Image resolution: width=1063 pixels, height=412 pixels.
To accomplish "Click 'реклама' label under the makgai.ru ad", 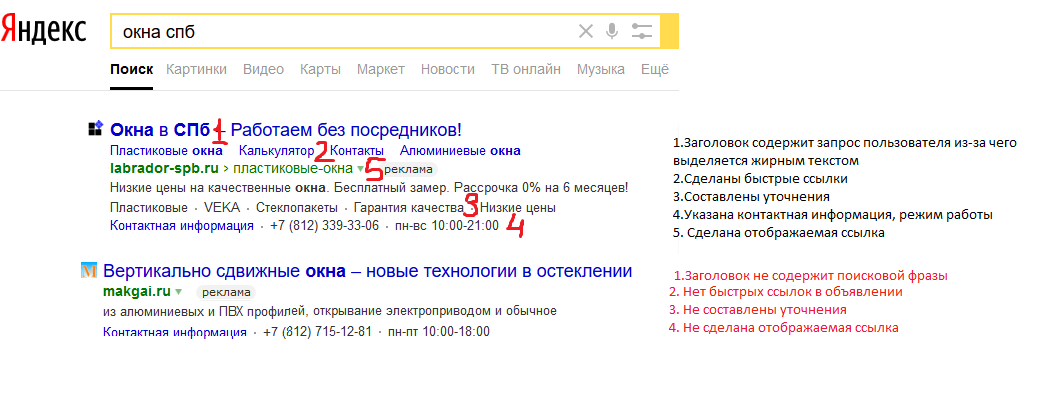I will pos(225,292).
